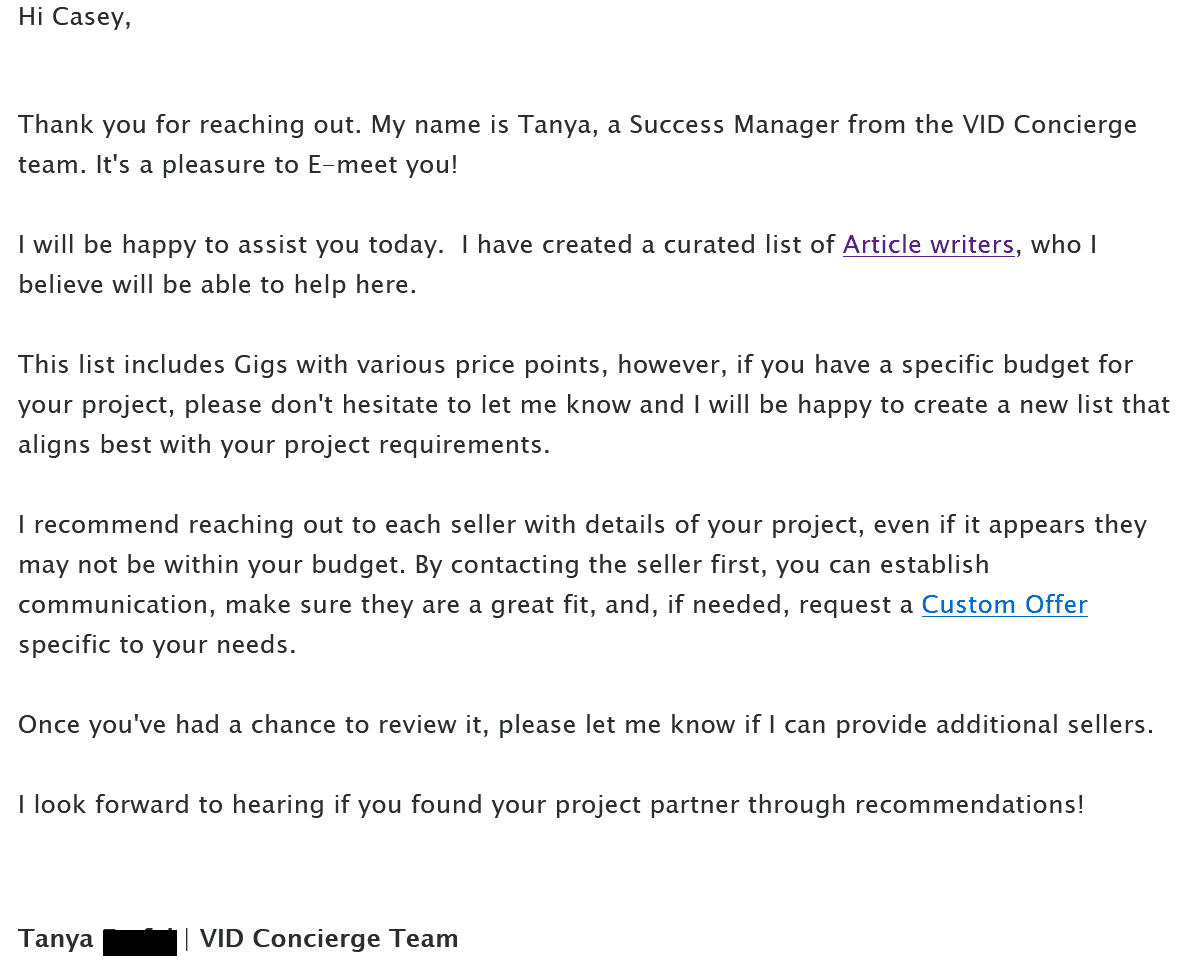Image resolution: width=1200 pixels, height=961 pixels.
Task: Open the Article writers link
Action: (x=929, y=245)
